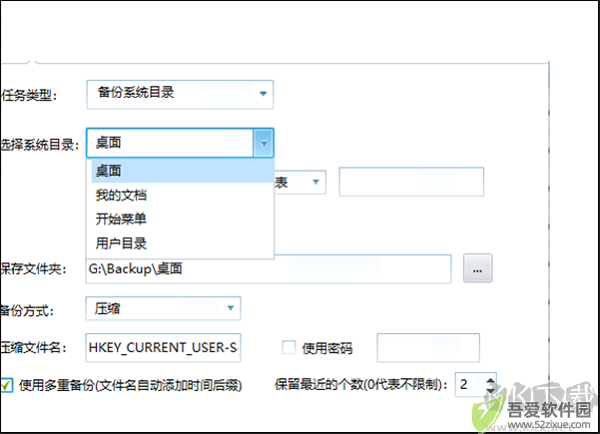Open the 任务类型 dropdown arrow
This screenshot has height=434, width=600.
[263, 94]
